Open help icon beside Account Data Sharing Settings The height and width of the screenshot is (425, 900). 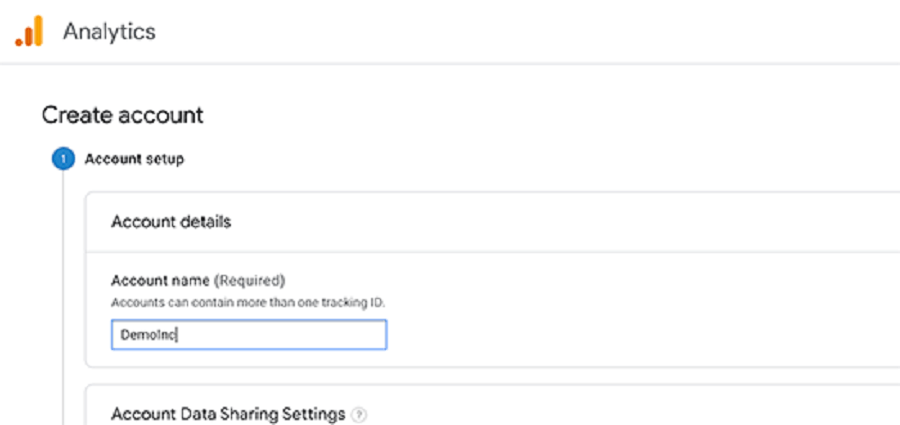click(x=359, y=415)
